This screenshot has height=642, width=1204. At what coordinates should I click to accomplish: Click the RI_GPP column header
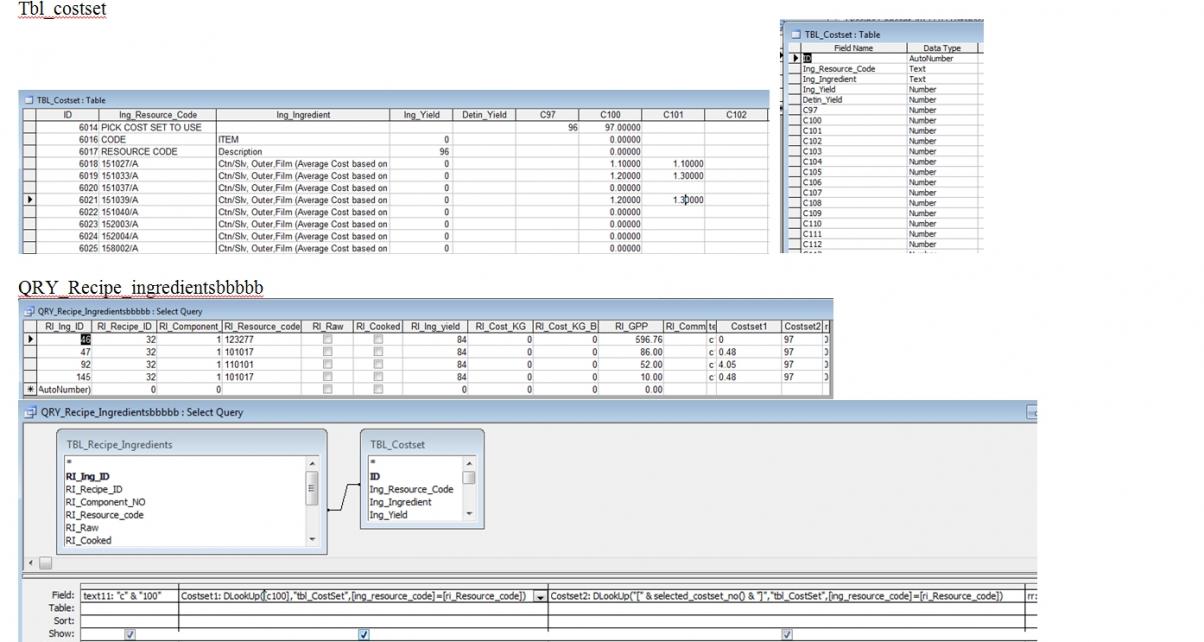click(631, 327)
